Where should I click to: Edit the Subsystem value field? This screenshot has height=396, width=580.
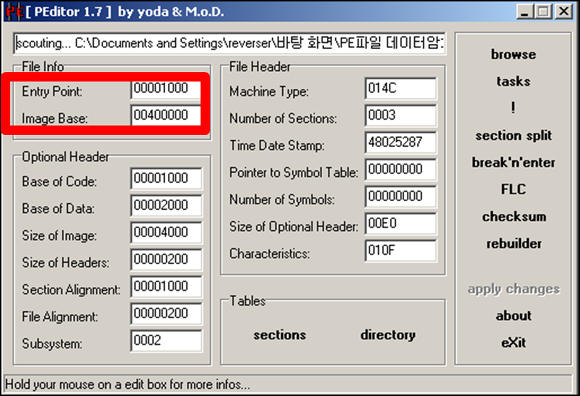click(166, 341)
